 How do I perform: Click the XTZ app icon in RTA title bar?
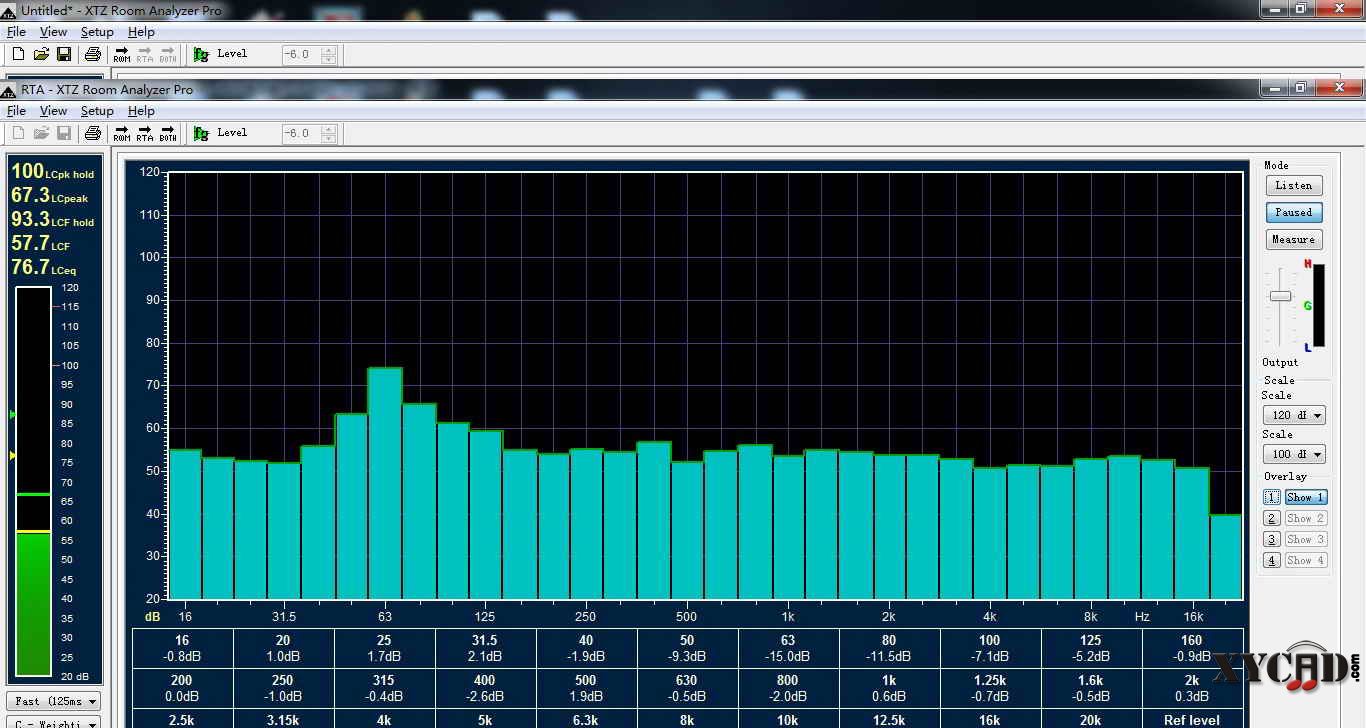9,90
